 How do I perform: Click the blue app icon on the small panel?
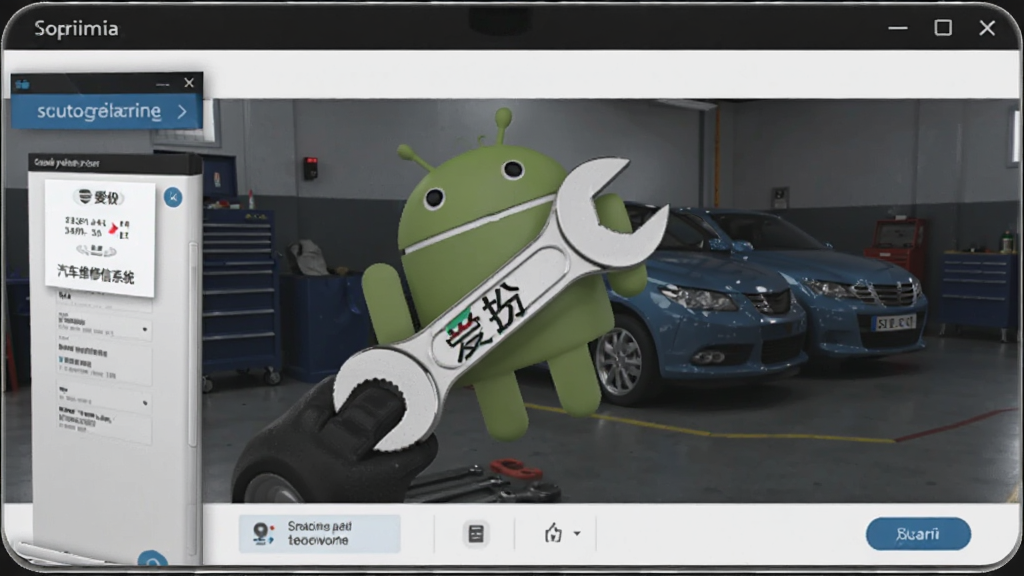pos(23,84)
